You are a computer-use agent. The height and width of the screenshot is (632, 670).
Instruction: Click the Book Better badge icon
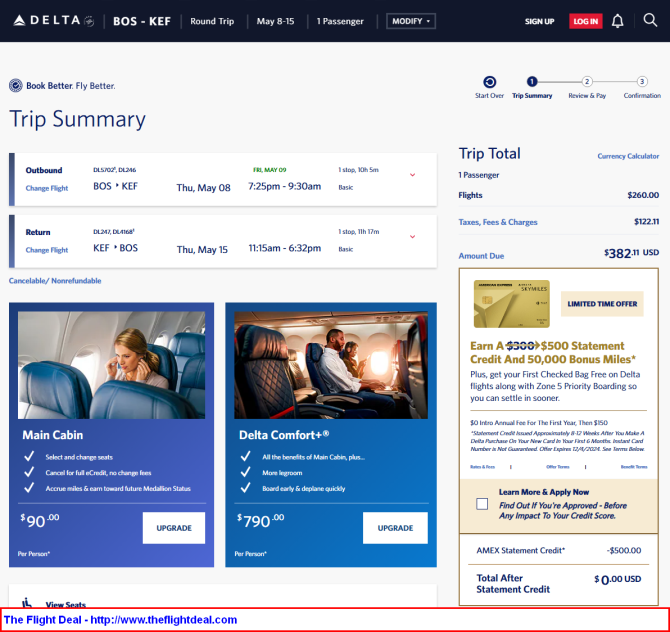point(16,85)
